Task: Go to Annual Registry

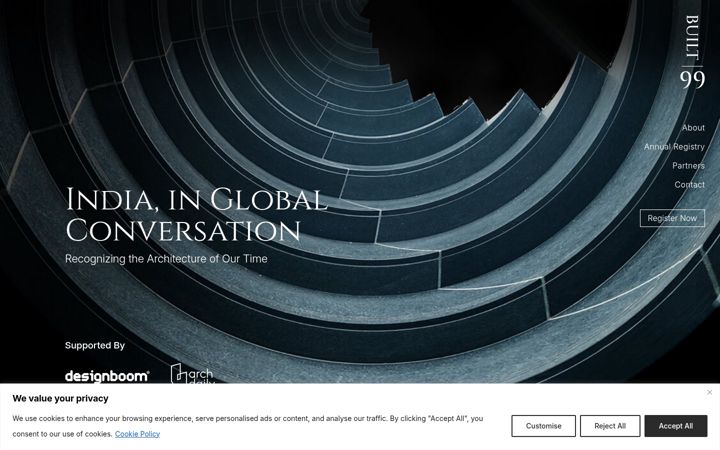Action: [674, 146]
